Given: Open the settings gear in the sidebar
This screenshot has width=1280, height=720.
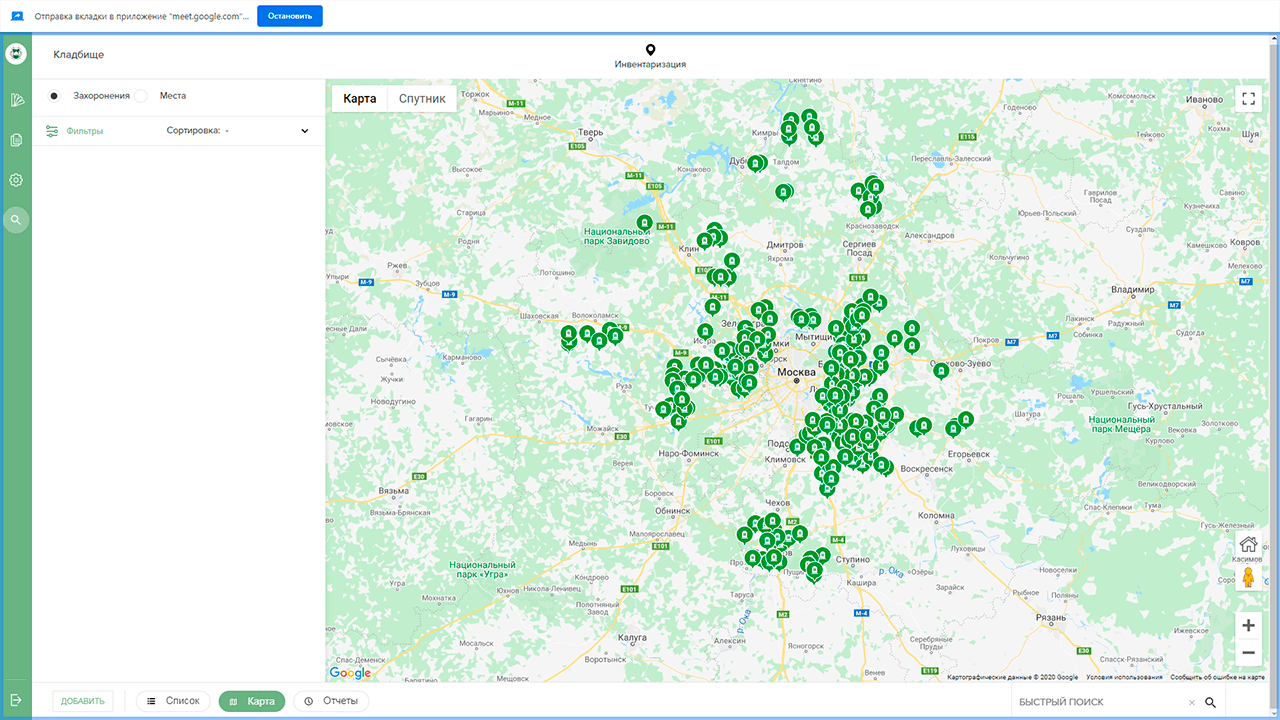Looking at the screenshot, I should click(x=16, y=180).
